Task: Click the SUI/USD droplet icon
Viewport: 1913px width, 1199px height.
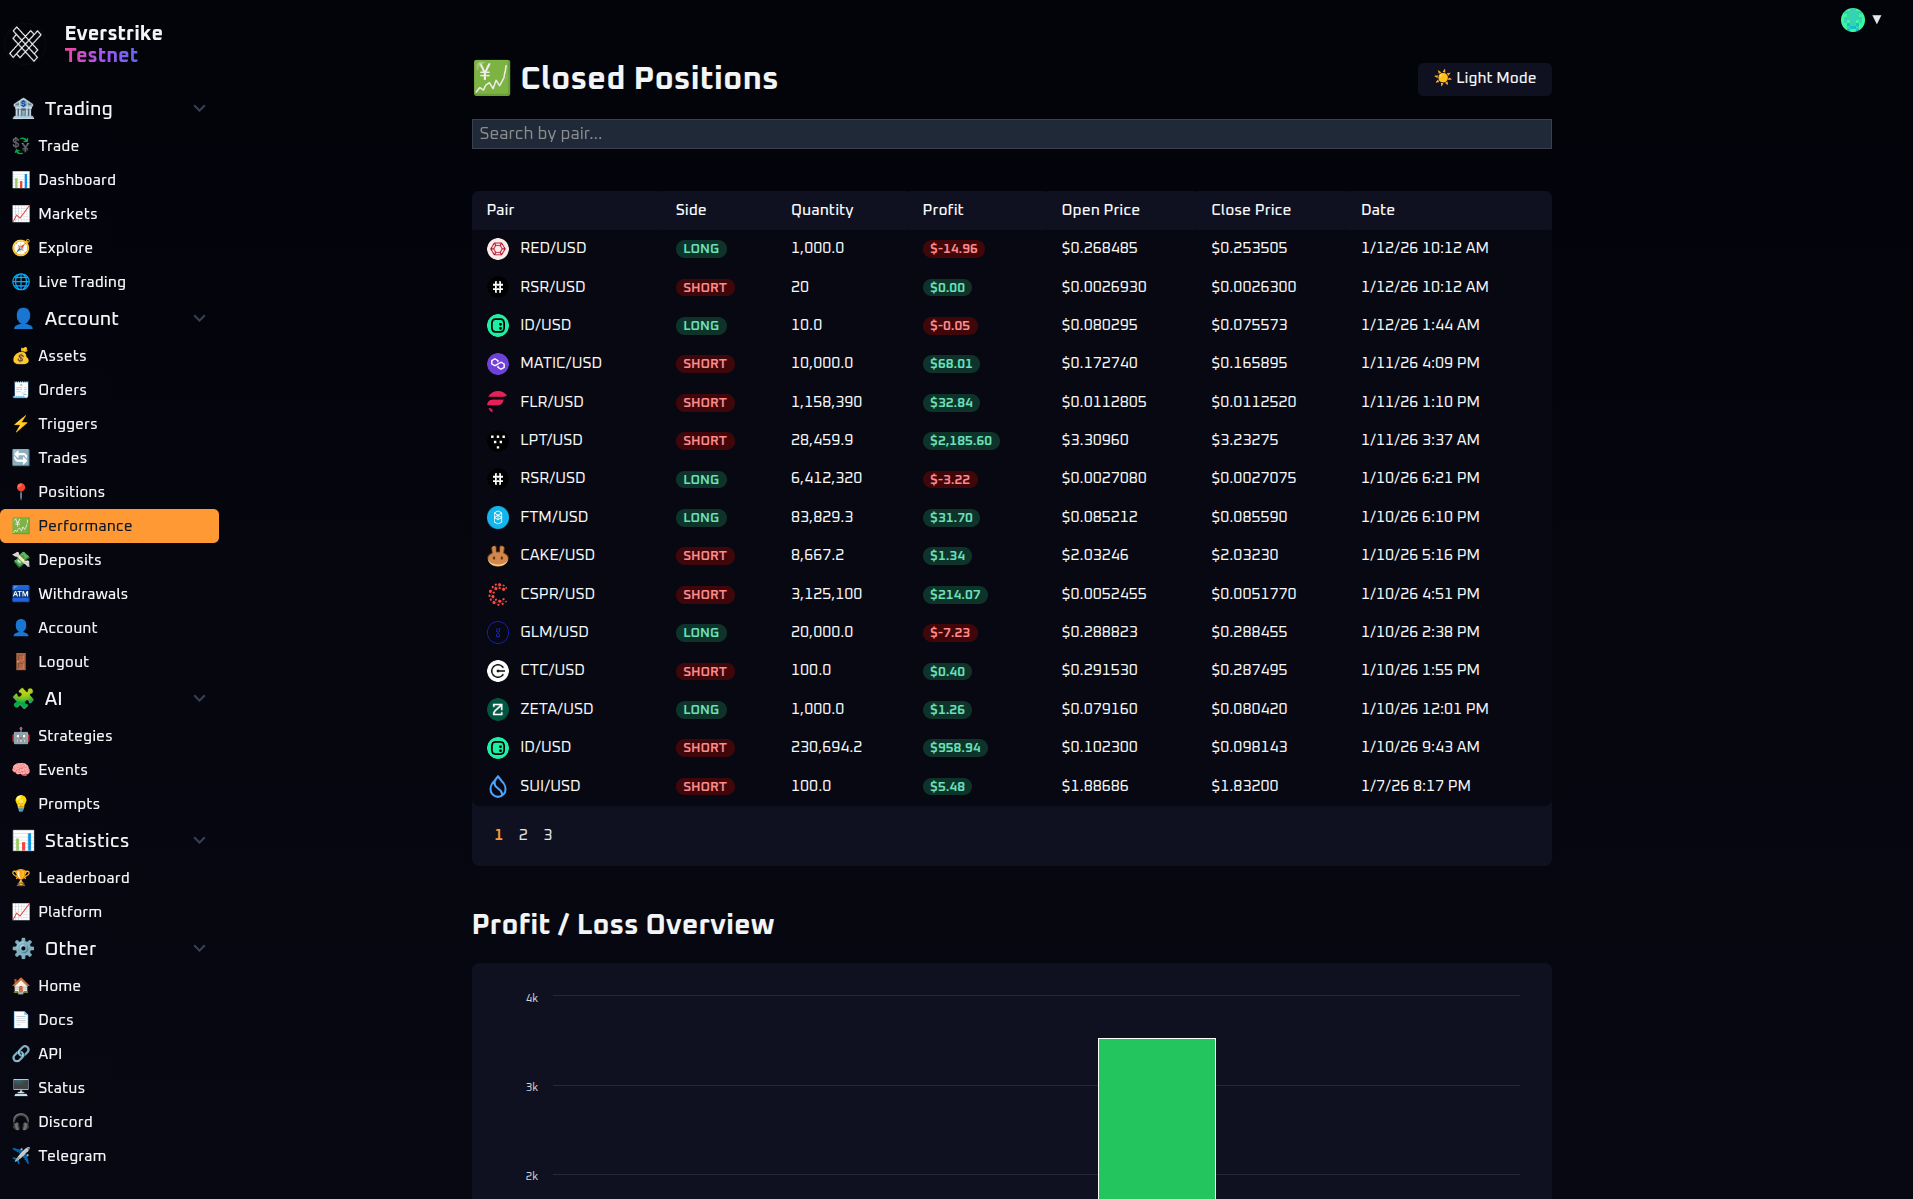Action: point(497,786)
